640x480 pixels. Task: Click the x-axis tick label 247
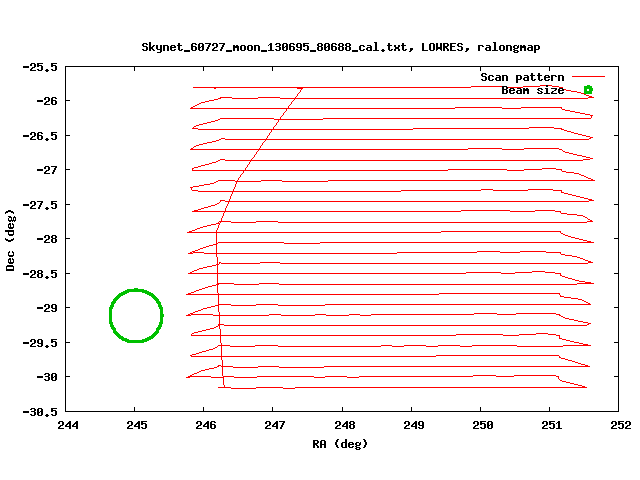pyautogui.click(x=275, y=425)
